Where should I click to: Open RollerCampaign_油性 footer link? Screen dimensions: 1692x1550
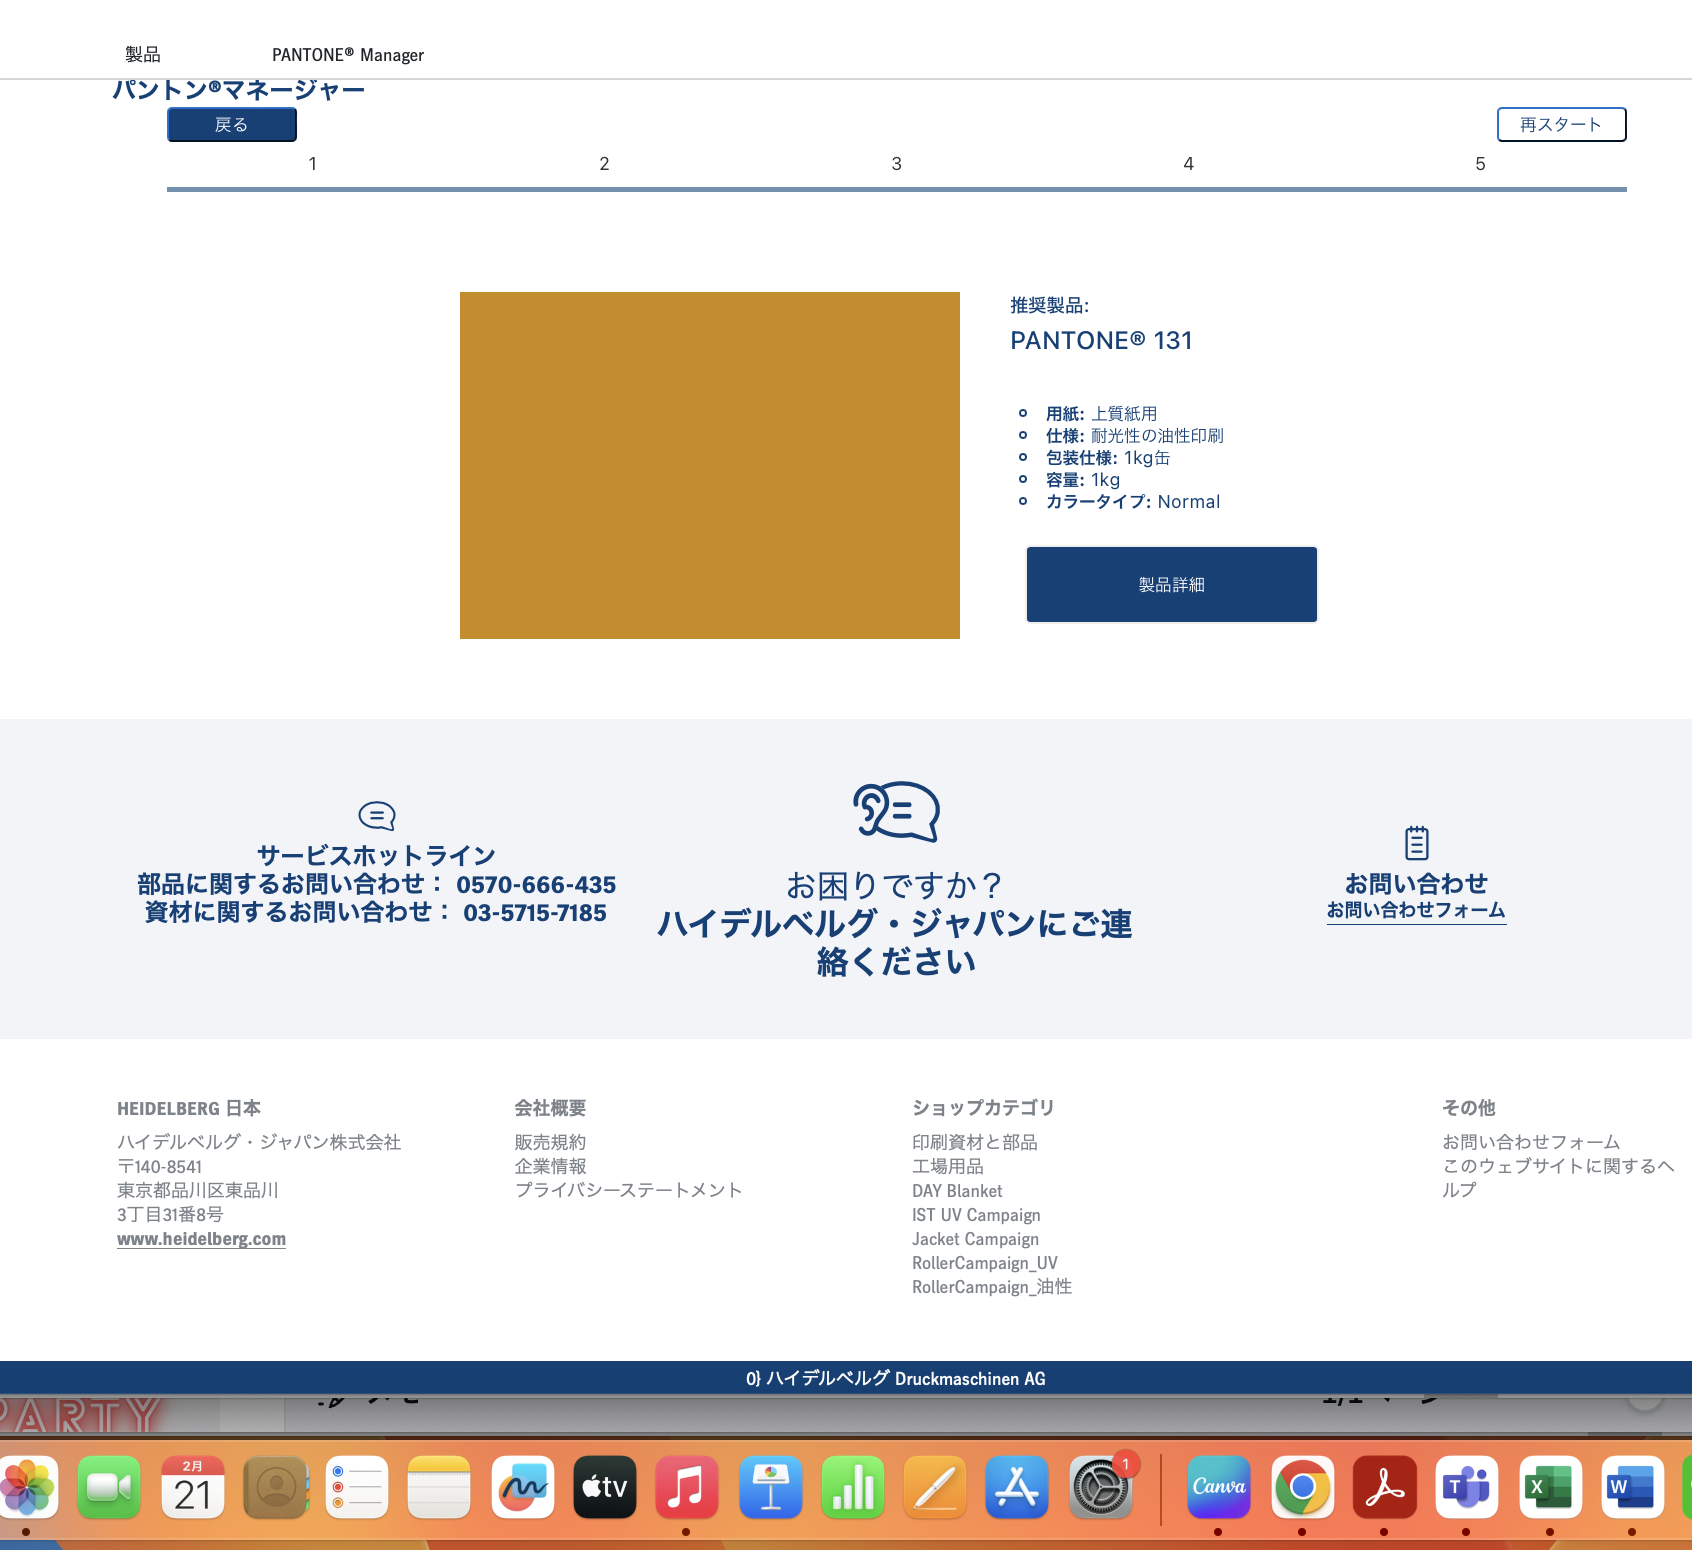991,1287
